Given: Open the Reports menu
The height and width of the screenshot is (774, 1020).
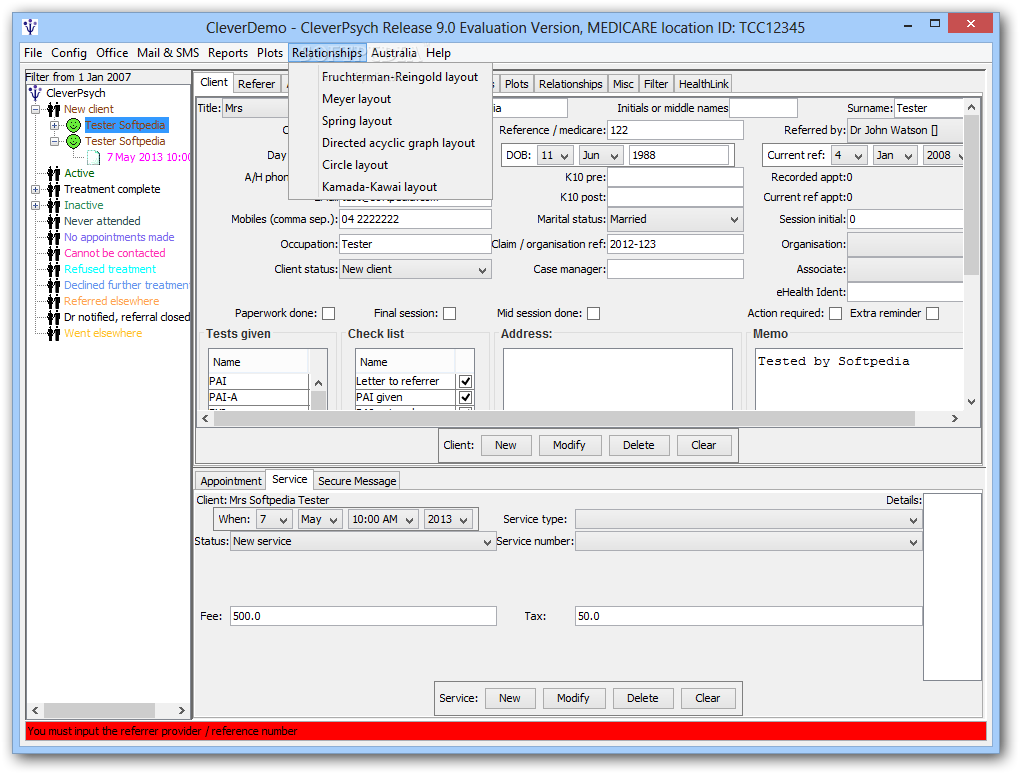Looking at the screenshot, I should click(228, 53).
